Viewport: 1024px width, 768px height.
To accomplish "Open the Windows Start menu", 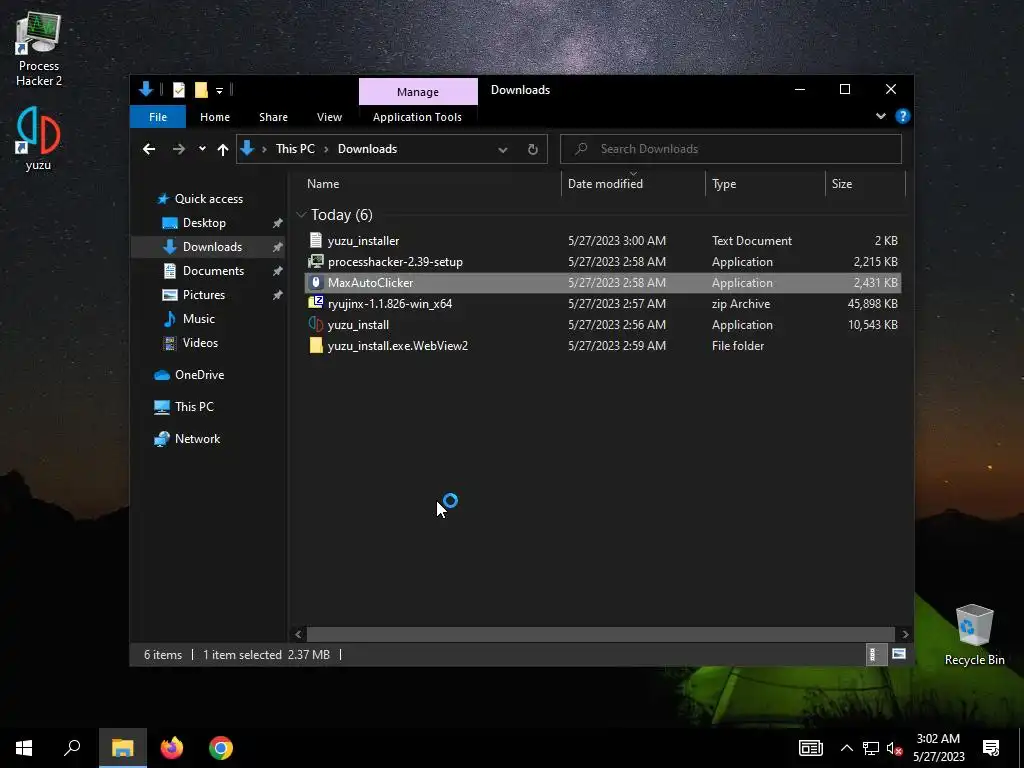I will pyautogui.click(x=24, y=748).
